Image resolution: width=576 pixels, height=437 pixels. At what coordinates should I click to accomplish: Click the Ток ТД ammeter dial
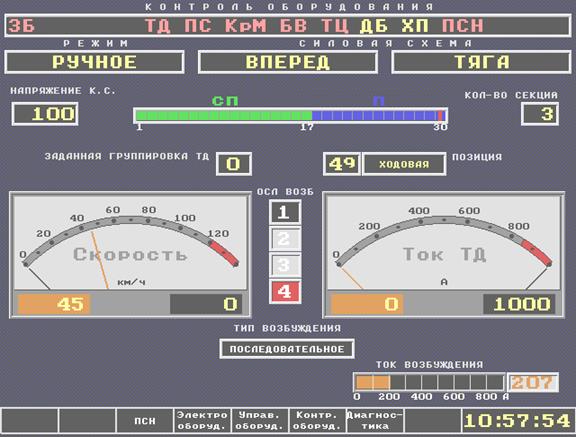443,242
